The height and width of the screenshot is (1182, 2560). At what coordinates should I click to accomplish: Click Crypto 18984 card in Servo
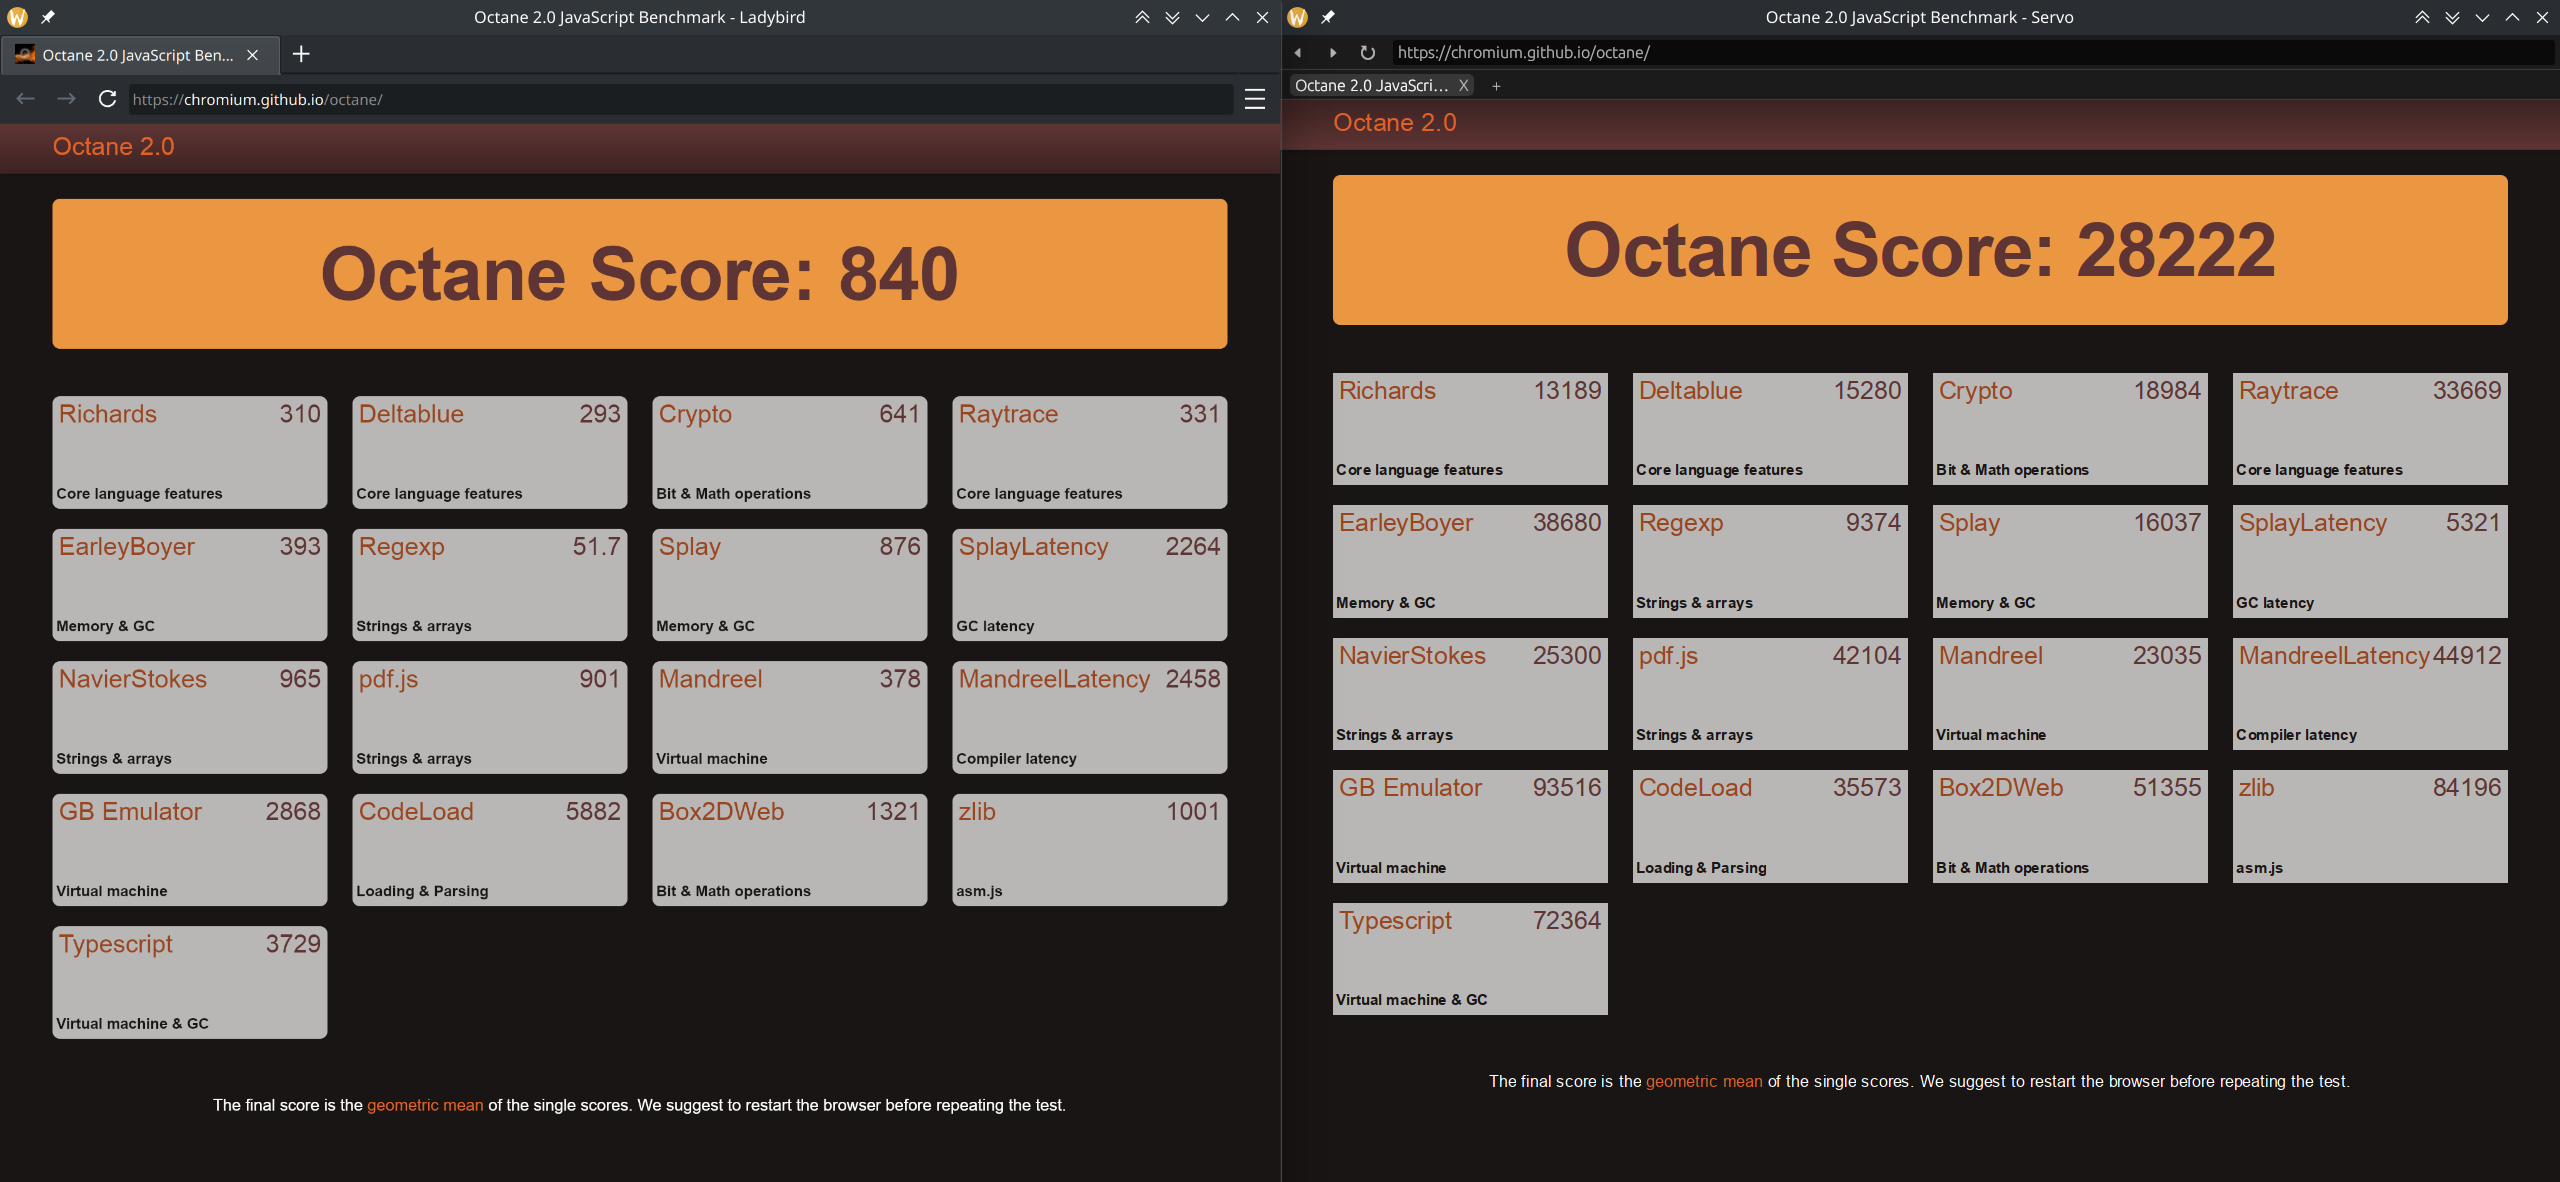(x=2070, y=429)
